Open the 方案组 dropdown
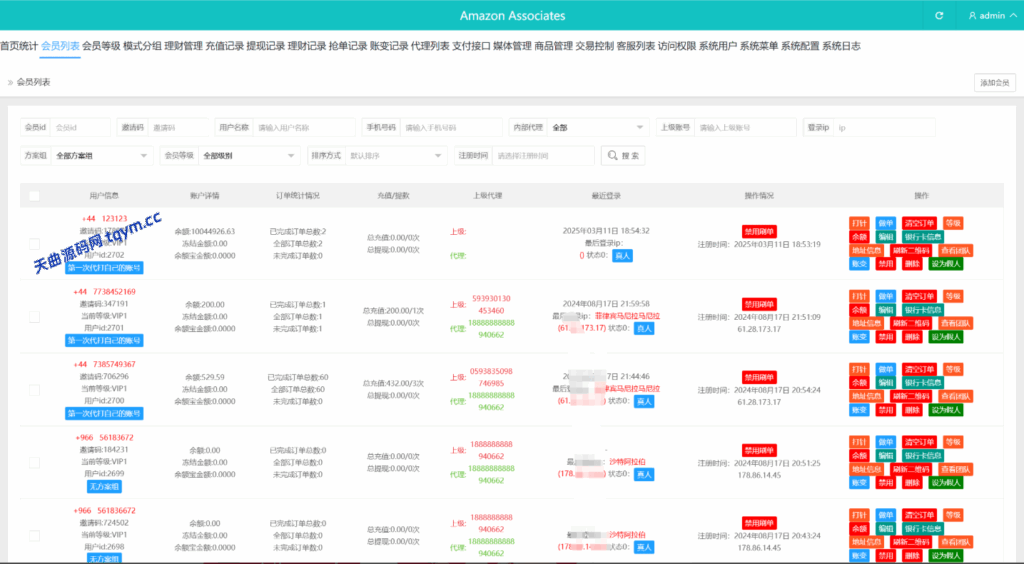 (102, 155)
